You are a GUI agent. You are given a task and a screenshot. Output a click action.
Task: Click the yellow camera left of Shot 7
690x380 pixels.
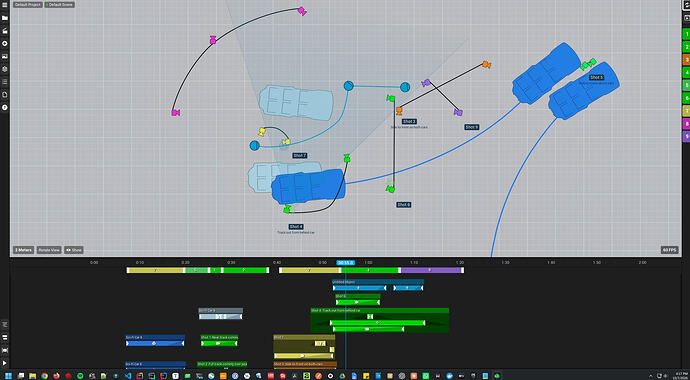262,132
